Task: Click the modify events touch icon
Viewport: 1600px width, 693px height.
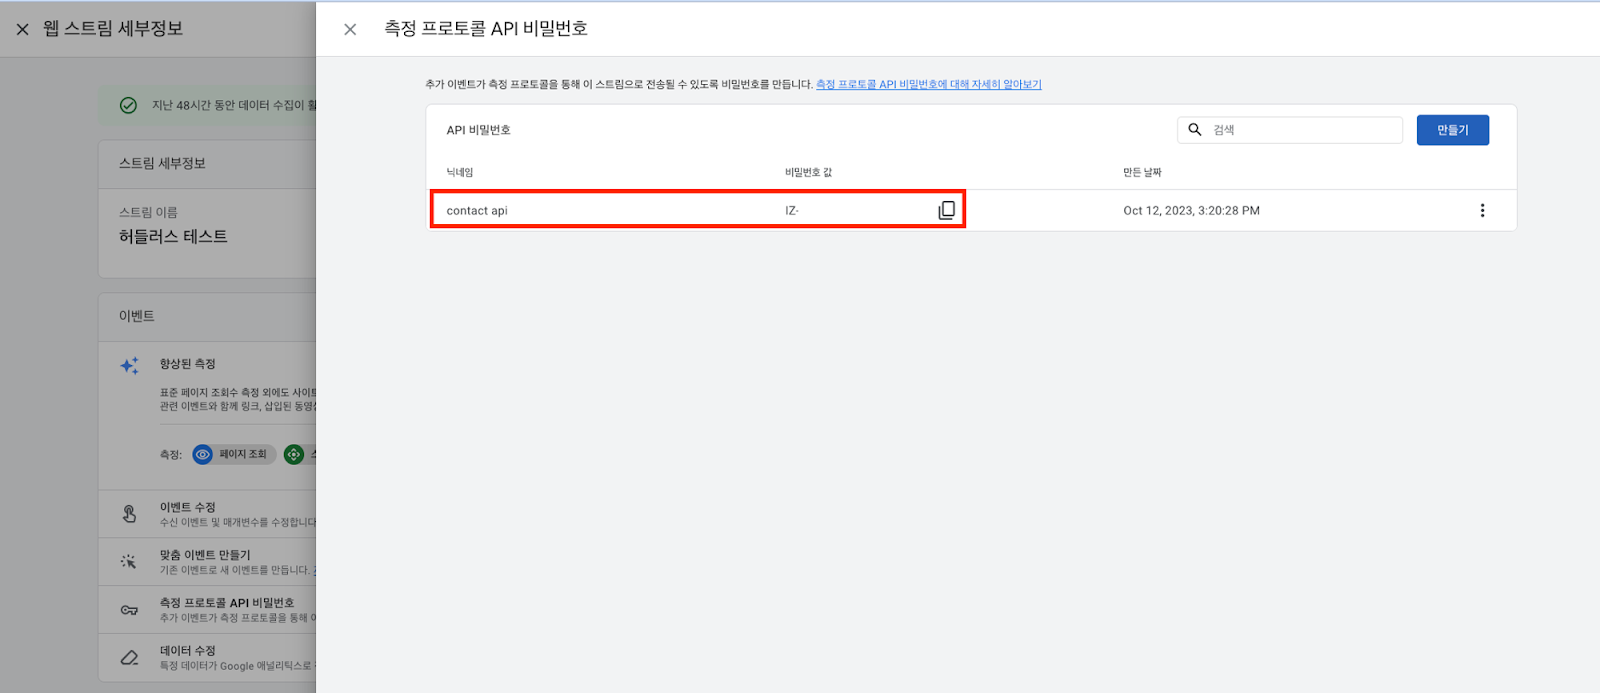Action: click(x=129, y=514)
